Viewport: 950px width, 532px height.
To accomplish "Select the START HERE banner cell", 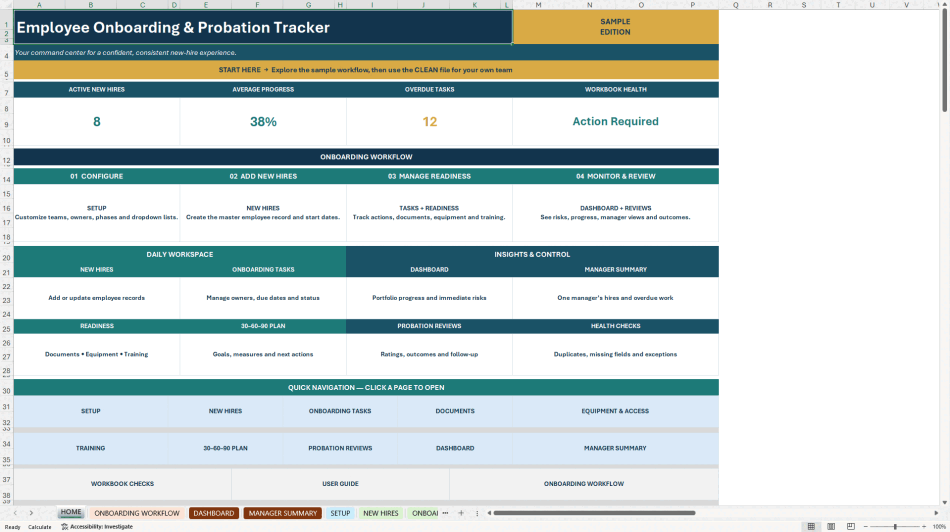I will [x=366, y=70].
